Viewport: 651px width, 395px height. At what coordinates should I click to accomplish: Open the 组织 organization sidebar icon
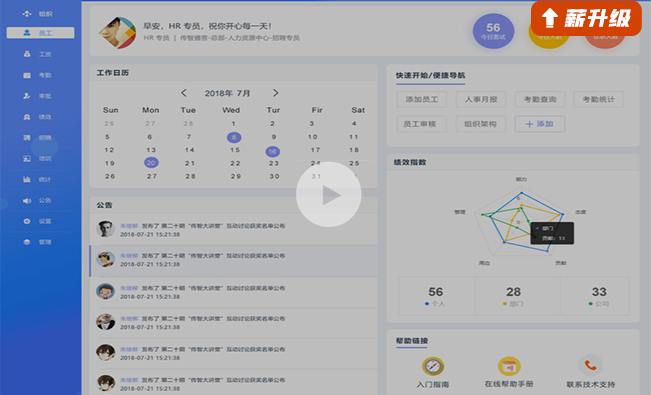(x=27, y=14)
